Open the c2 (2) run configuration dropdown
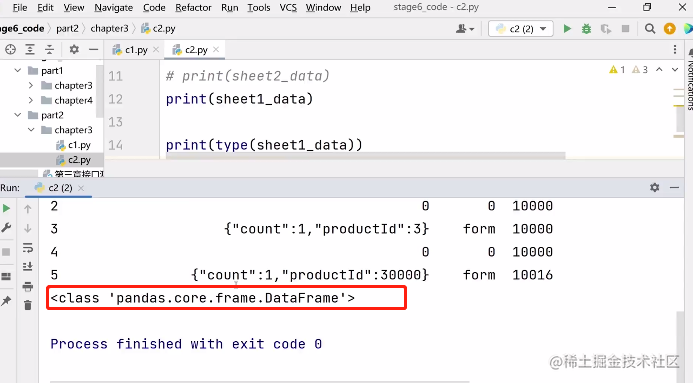Image resolution: width=693 pixels, height=383 pixels. (521, 29)
